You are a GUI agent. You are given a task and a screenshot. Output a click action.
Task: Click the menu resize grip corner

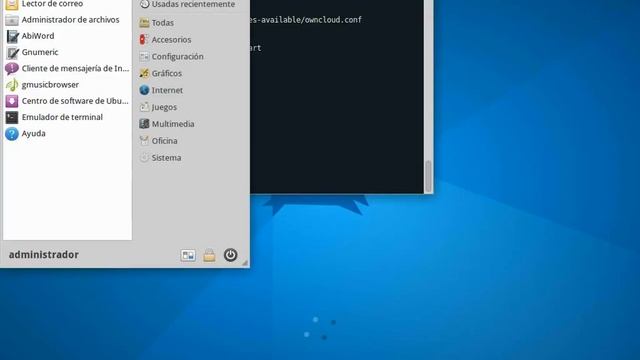tap(245, 263)
